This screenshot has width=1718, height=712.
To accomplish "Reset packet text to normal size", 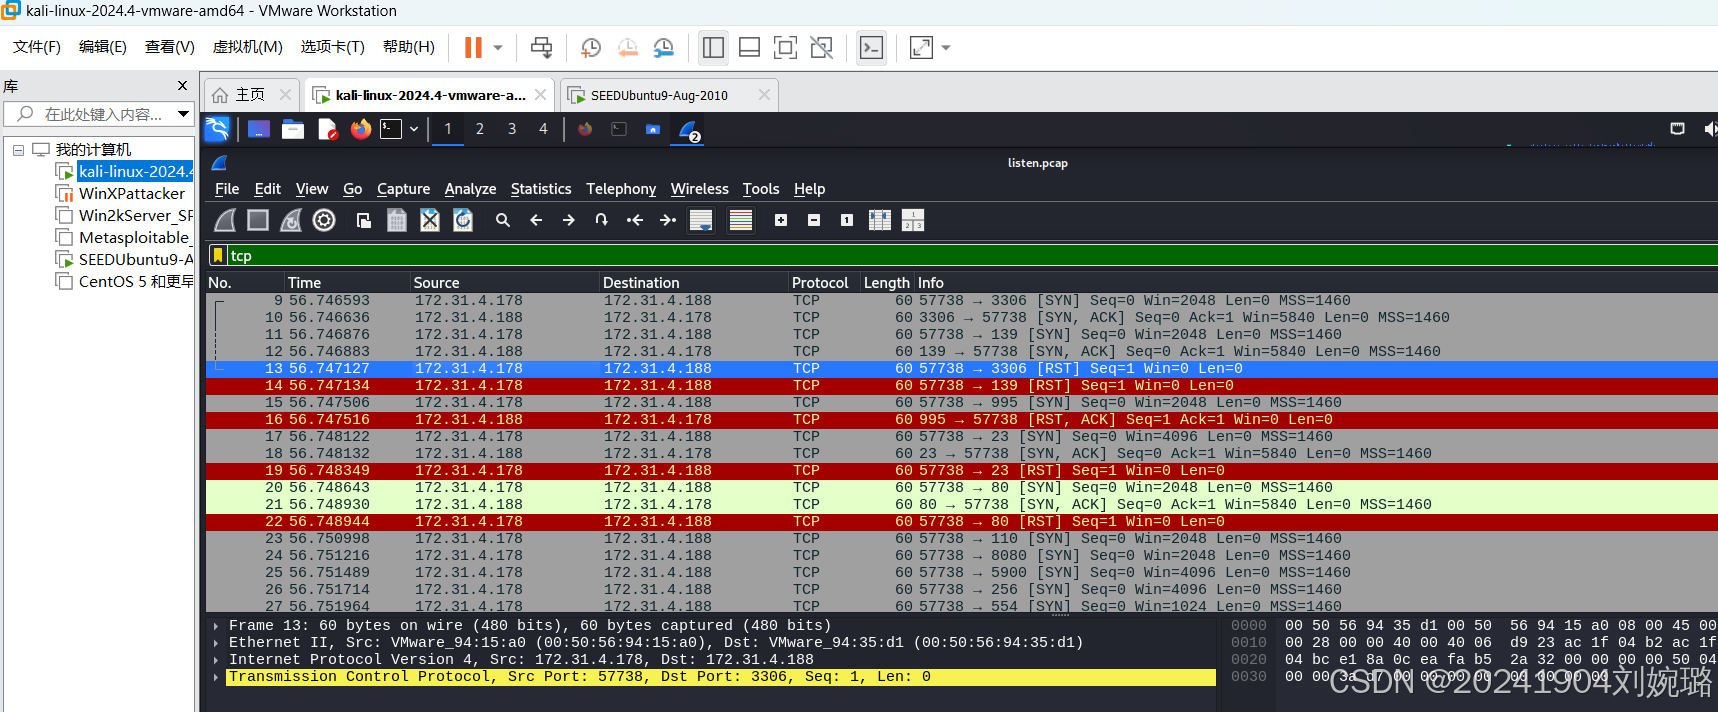I will click(x=847, y=220).
